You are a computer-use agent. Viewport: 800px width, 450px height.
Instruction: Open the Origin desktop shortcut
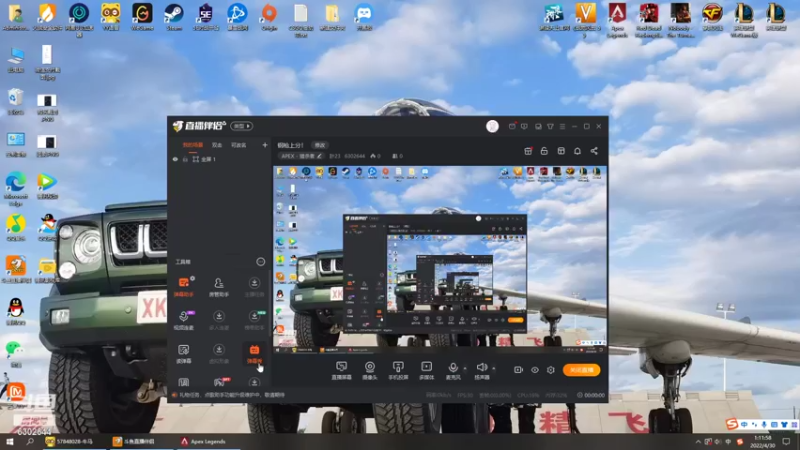tap(269, 17)
